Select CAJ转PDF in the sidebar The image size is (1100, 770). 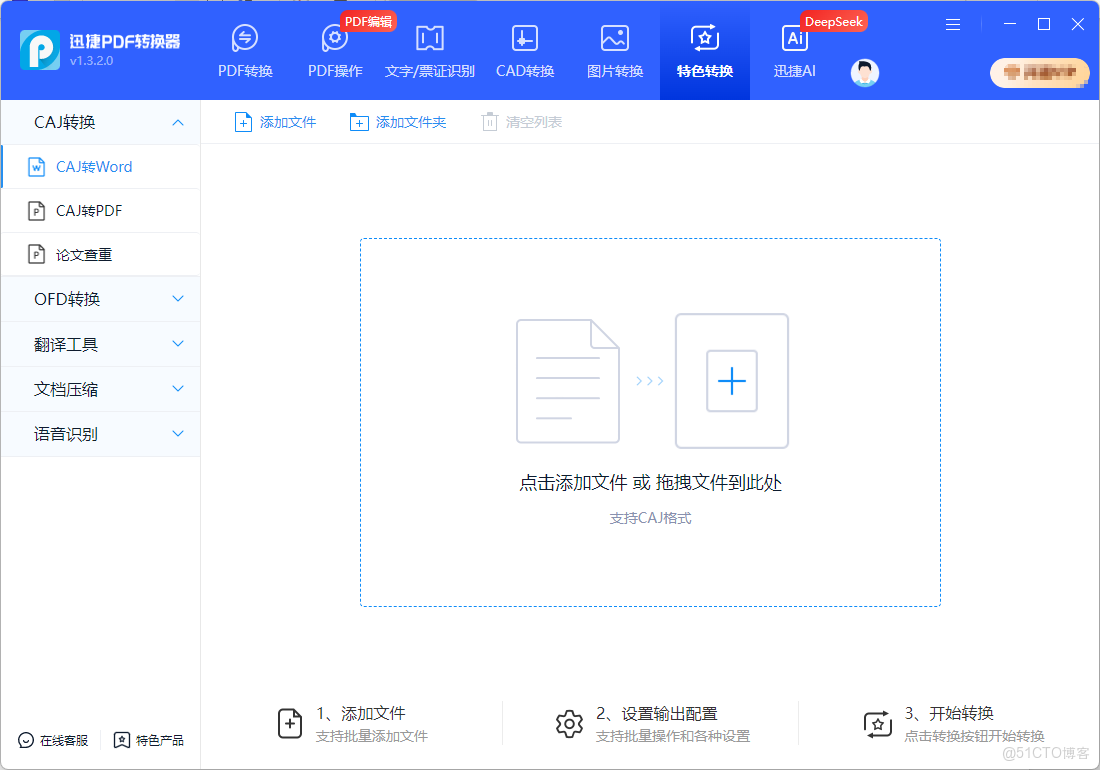tap(100, 210)
